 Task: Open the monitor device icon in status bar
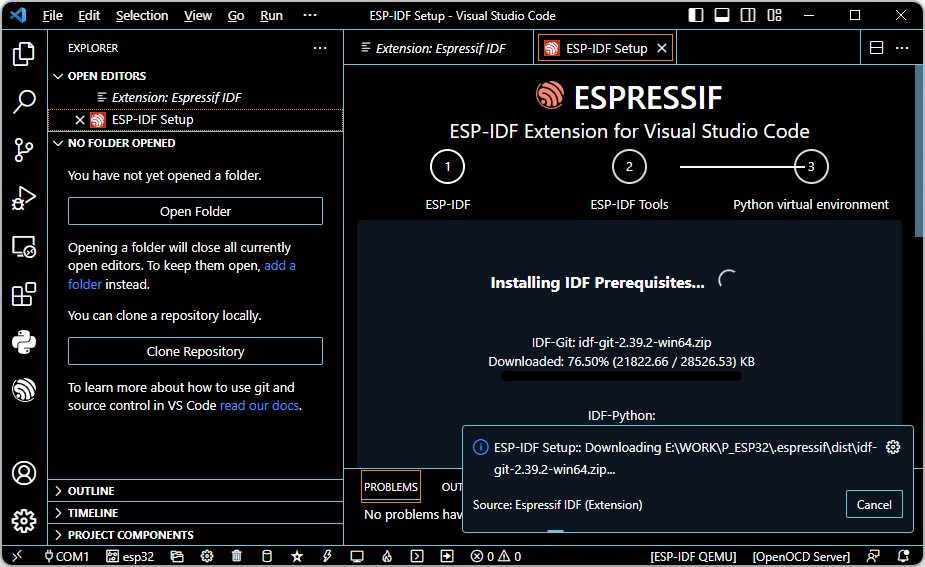click(357, 556)
